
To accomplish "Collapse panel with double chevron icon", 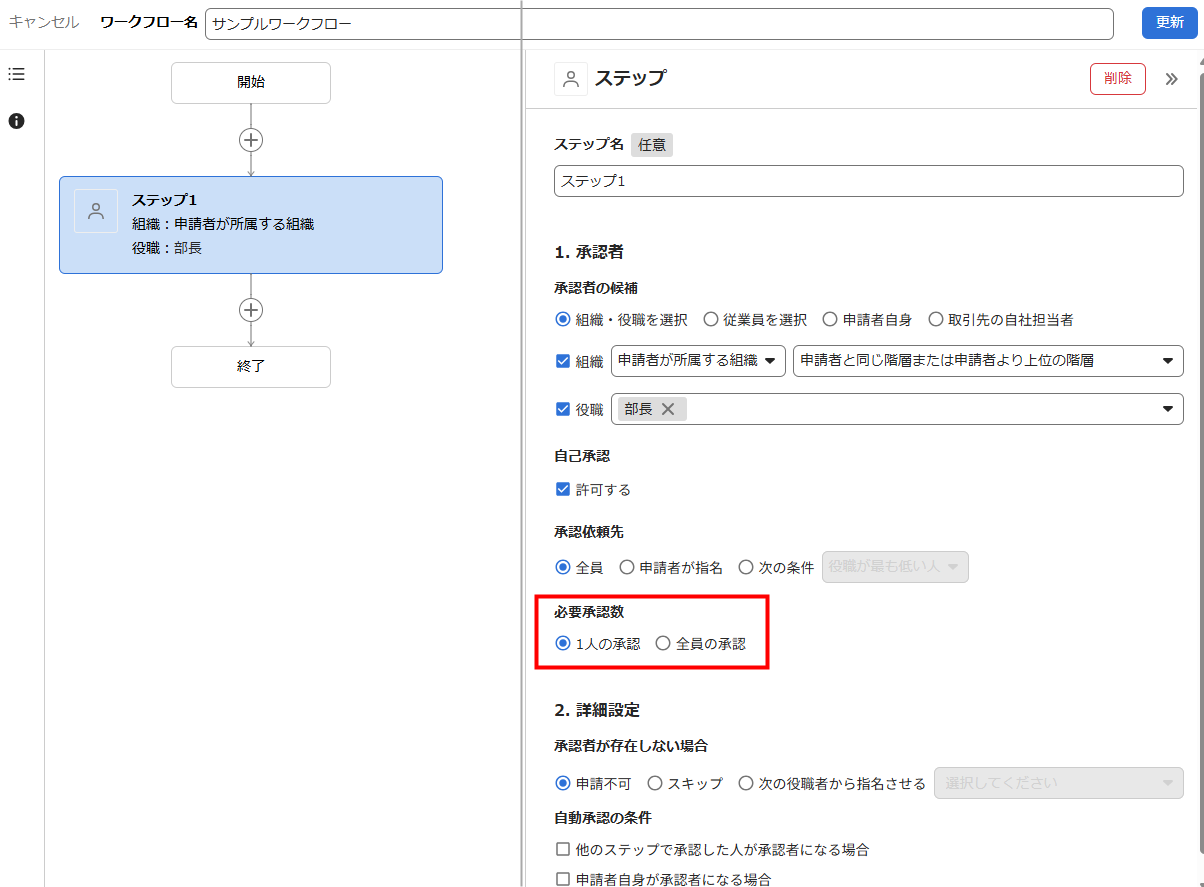I will 1171,79.
